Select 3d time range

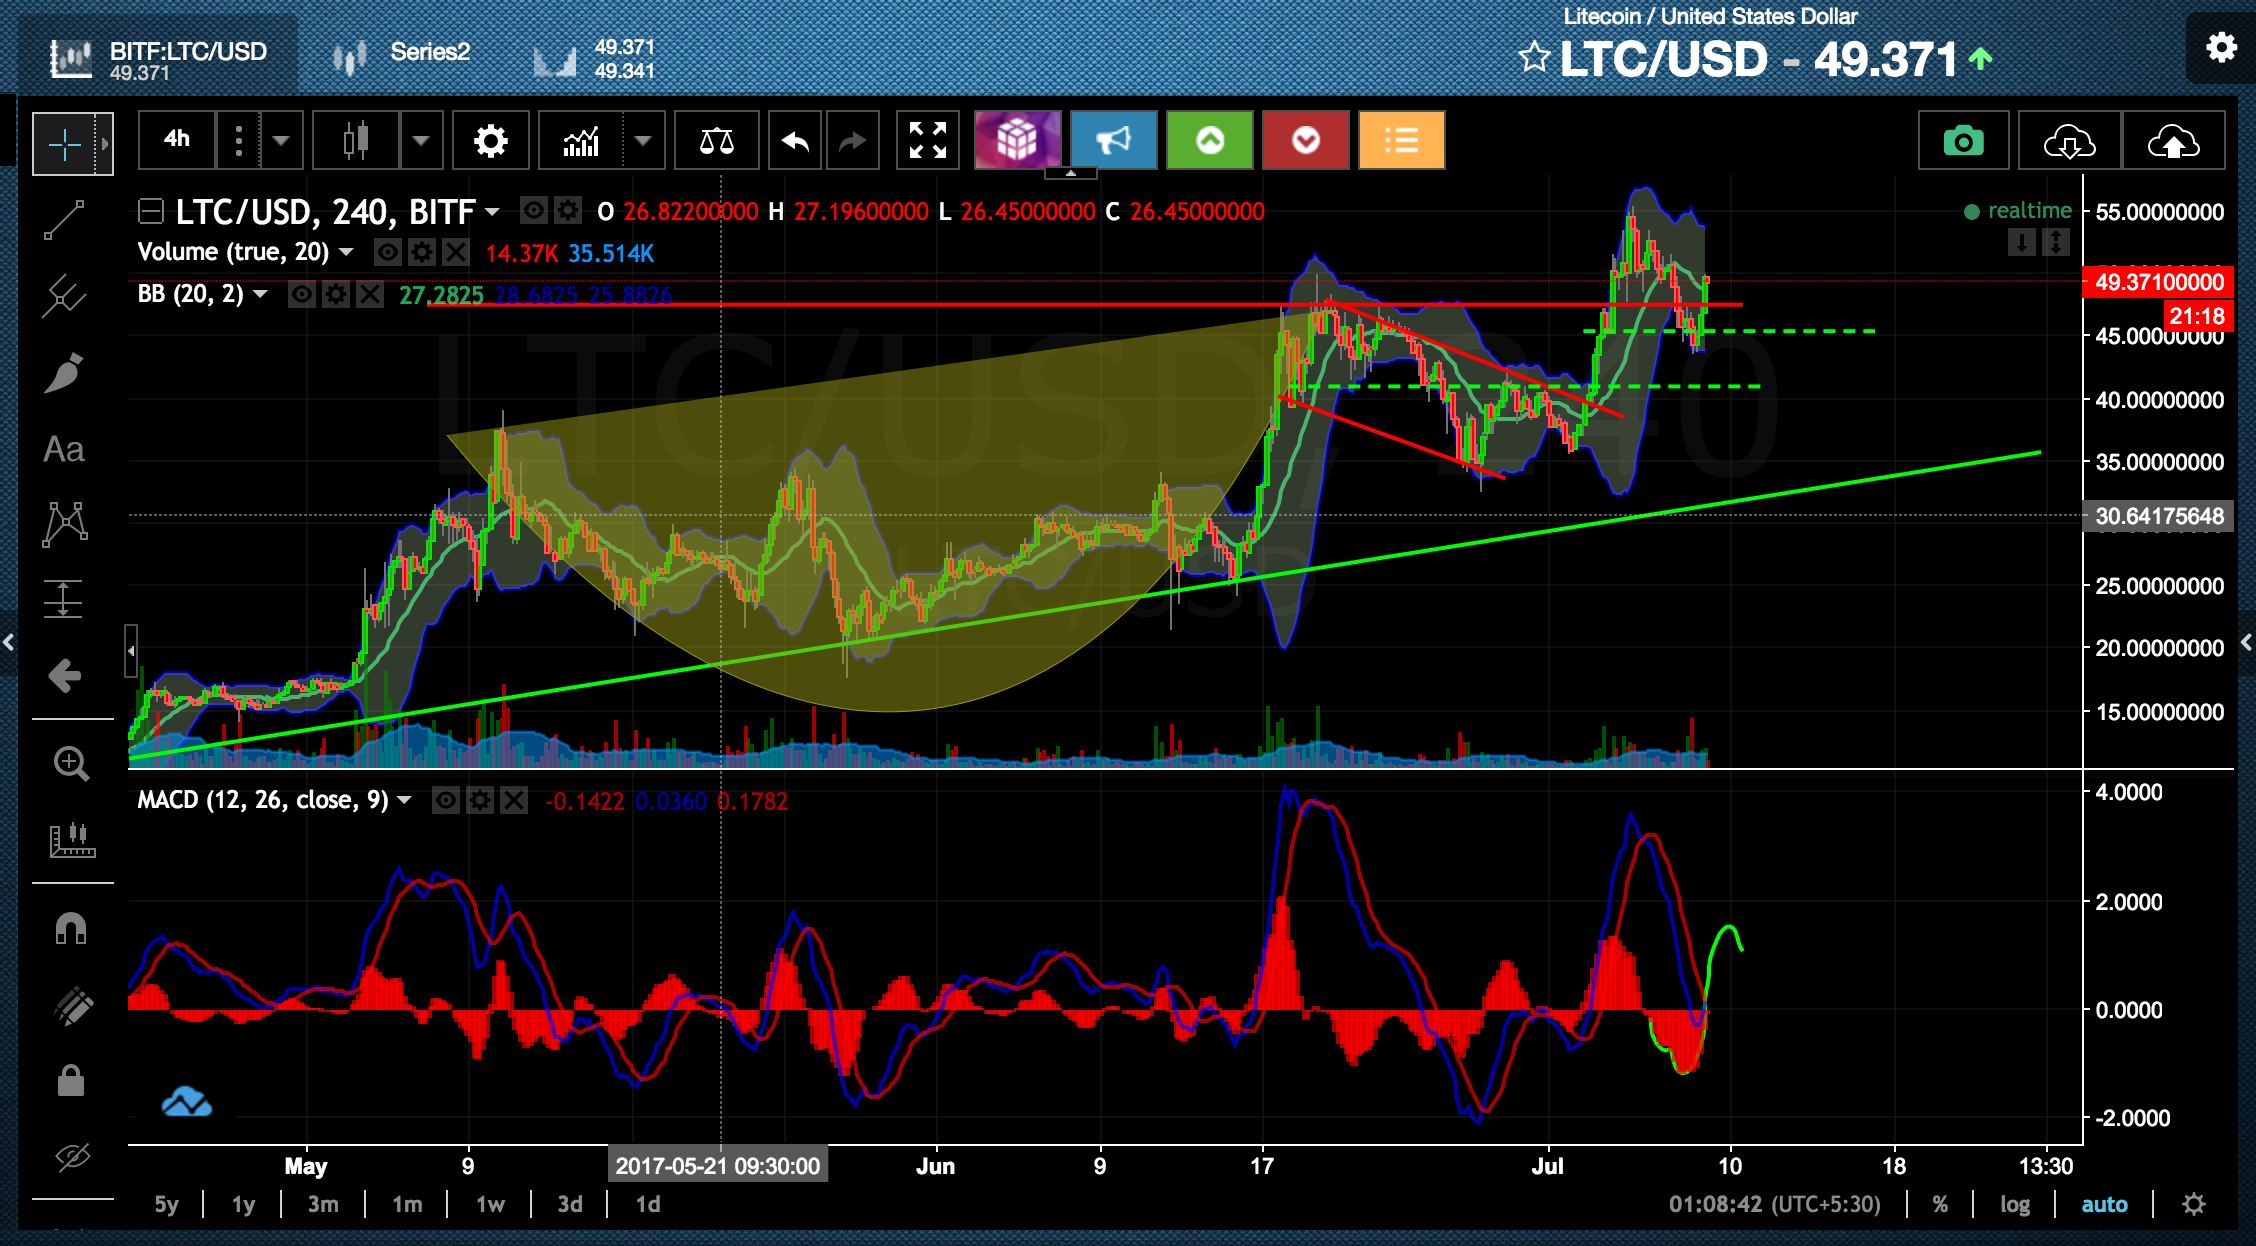(x=570, y=1204)
